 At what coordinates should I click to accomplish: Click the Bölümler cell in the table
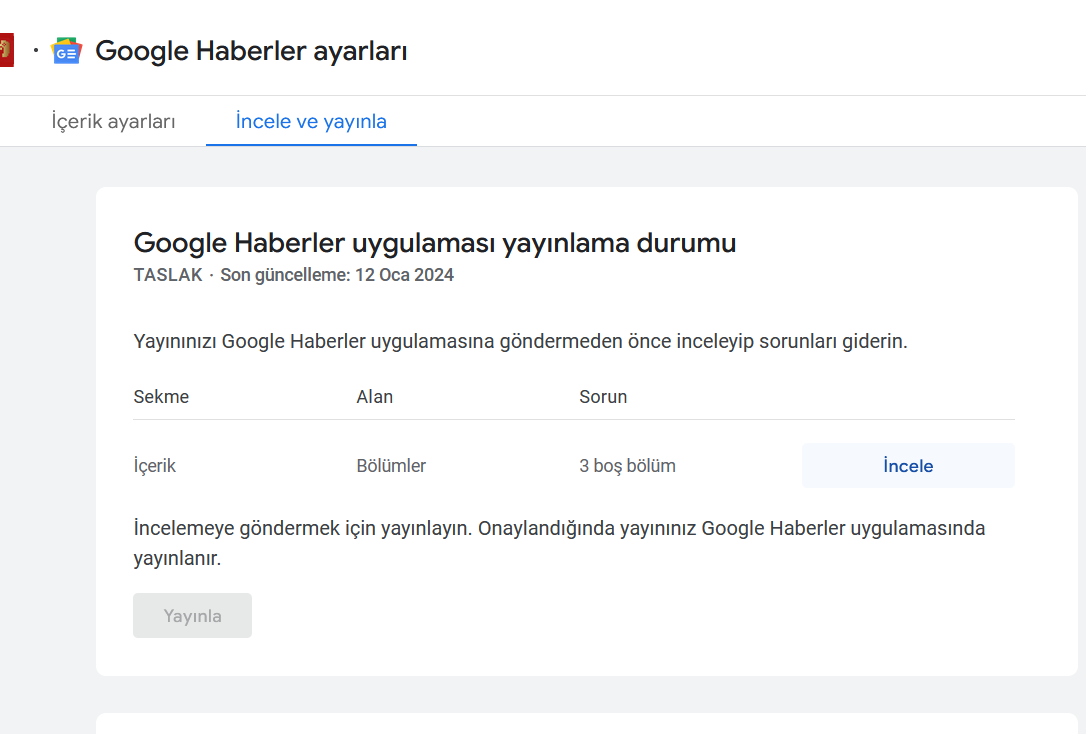tap(391, 465)
